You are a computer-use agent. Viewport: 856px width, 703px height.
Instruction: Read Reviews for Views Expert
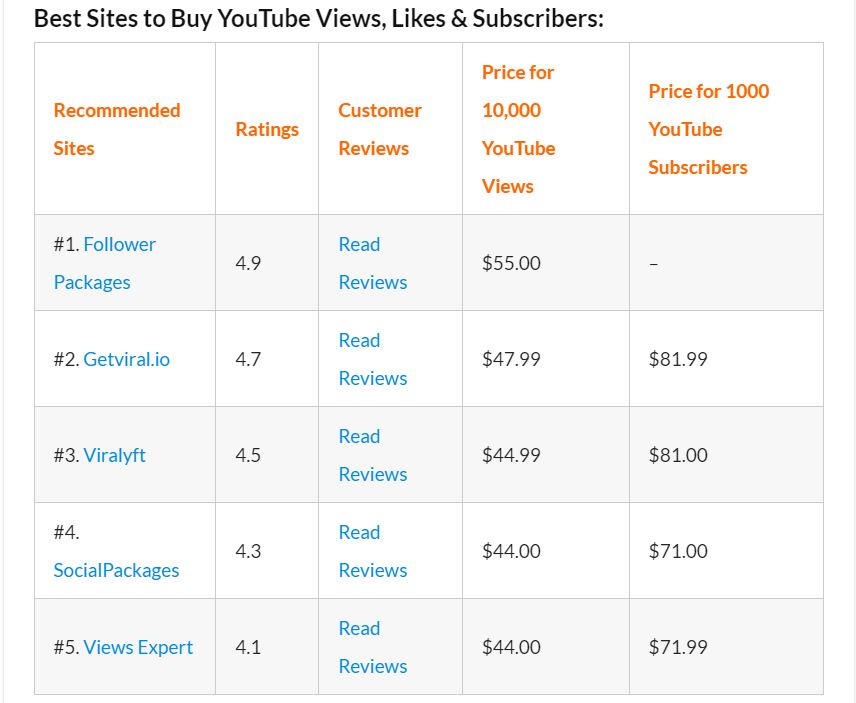[372, 647]
